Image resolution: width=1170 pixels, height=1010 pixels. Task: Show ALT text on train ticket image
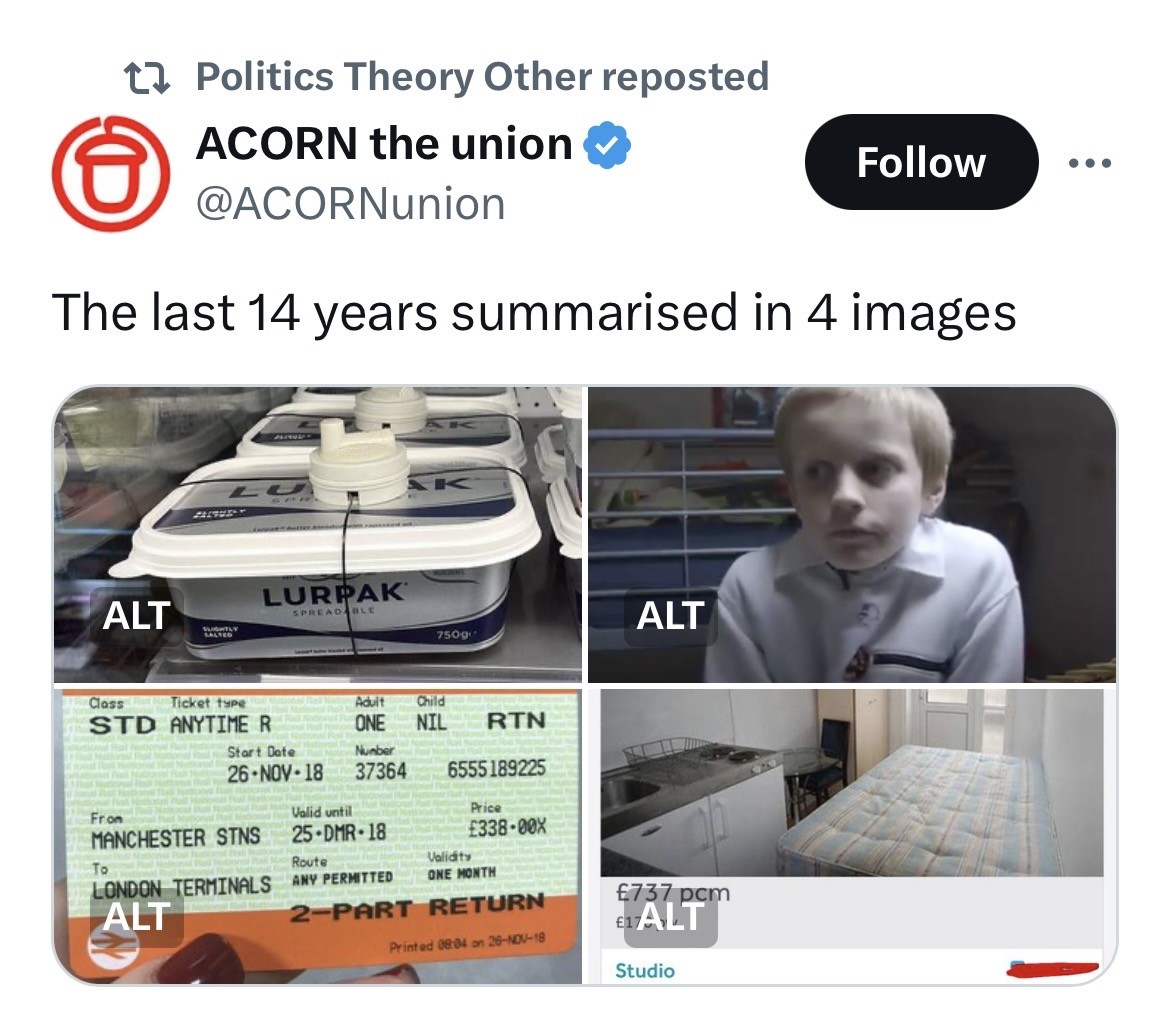(x=137, y=918)
